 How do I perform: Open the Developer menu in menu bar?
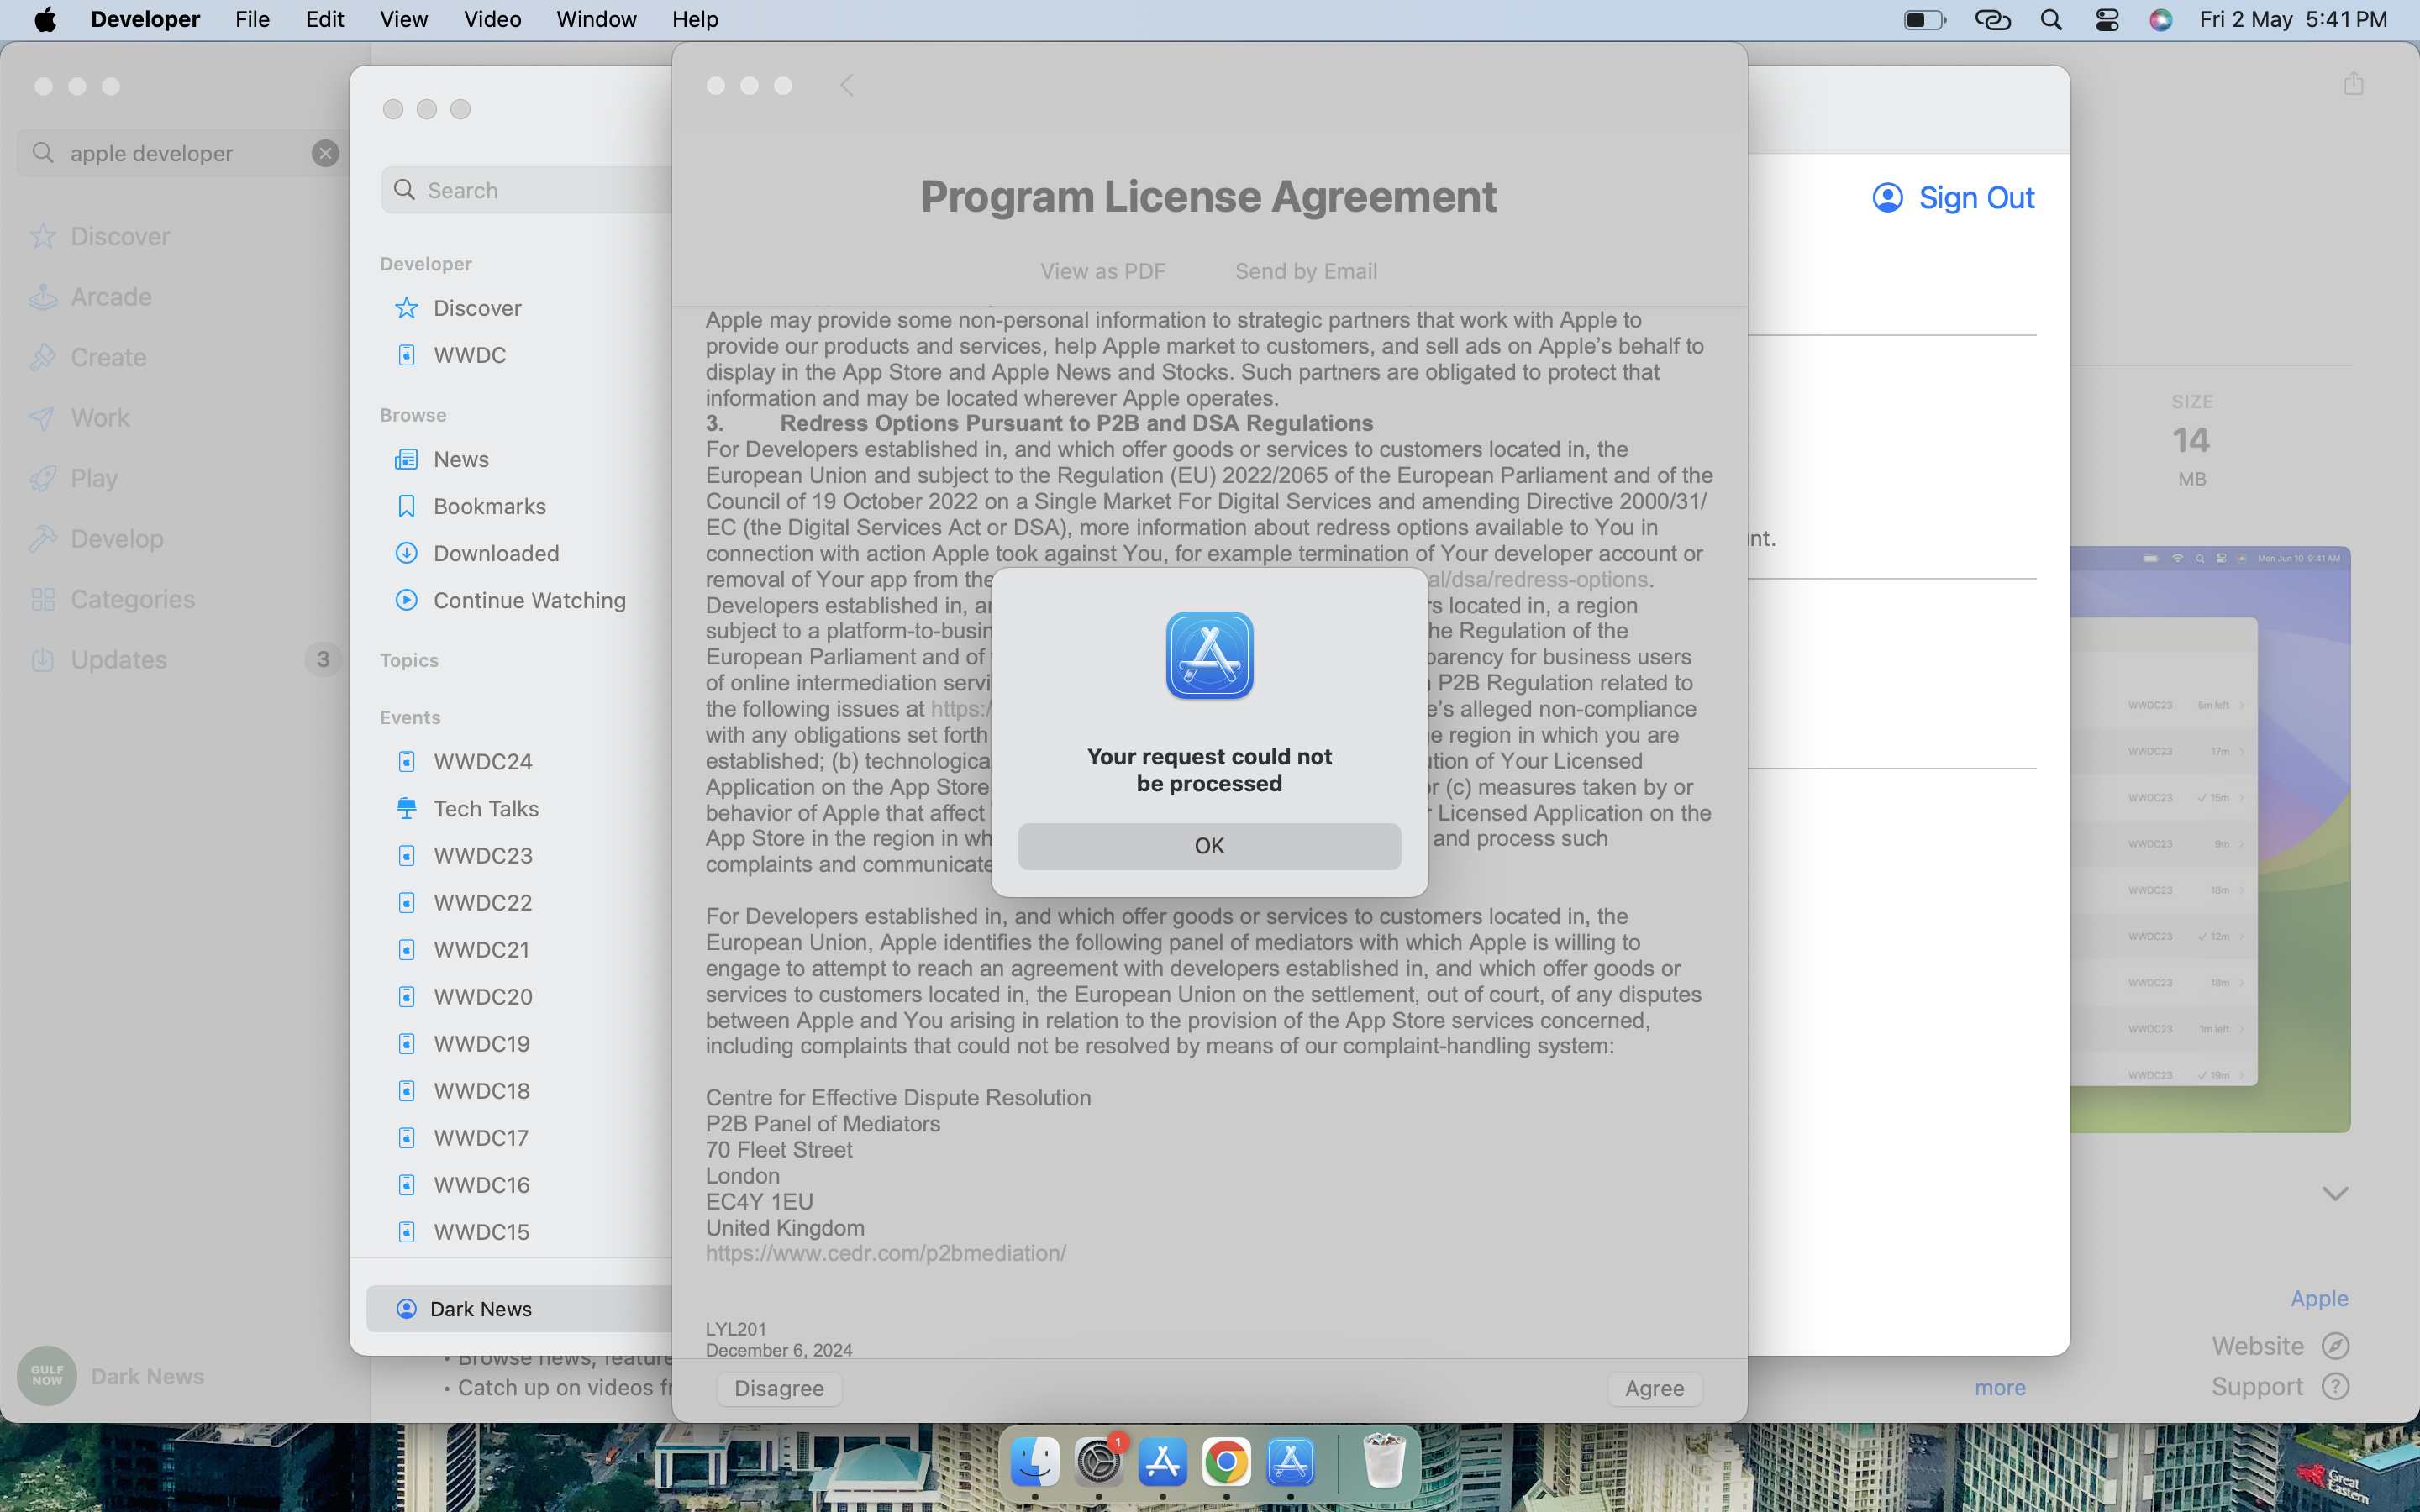(x=145, y=19)
